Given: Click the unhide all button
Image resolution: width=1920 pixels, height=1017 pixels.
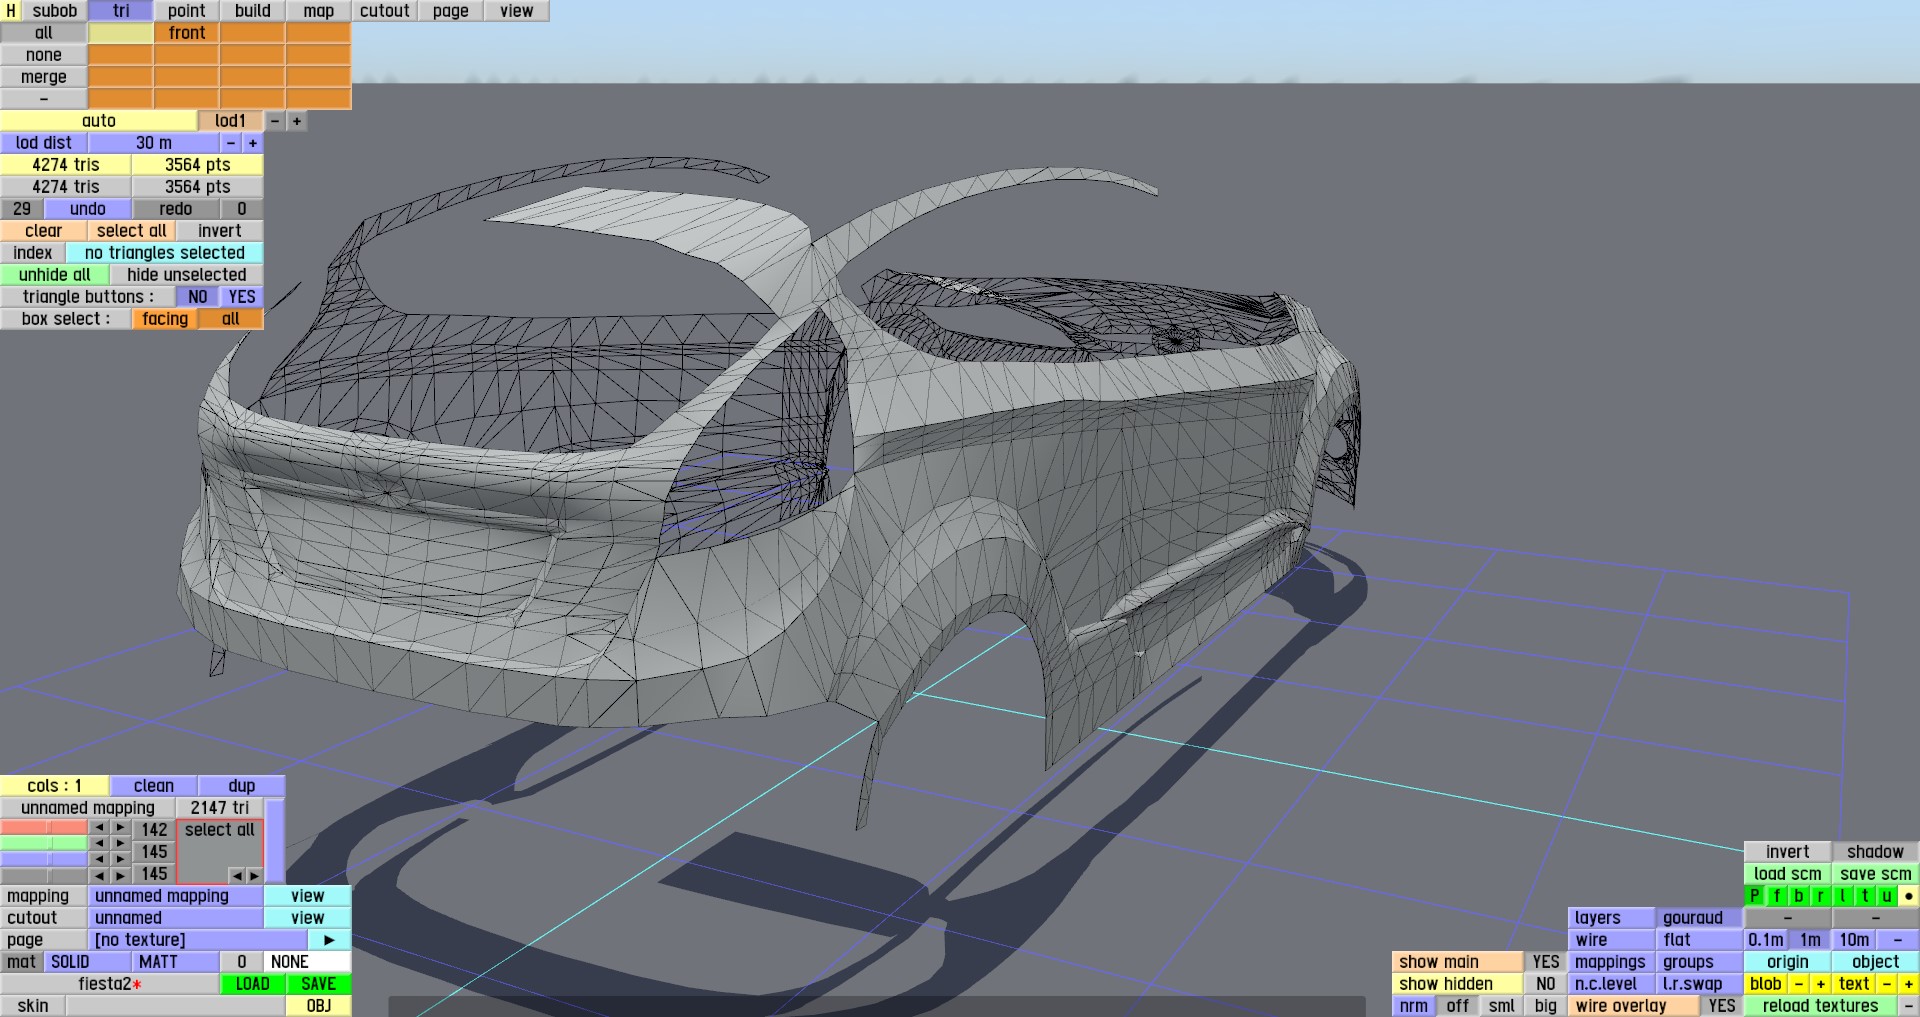Looking at the screenshot, I should point(54,275).
